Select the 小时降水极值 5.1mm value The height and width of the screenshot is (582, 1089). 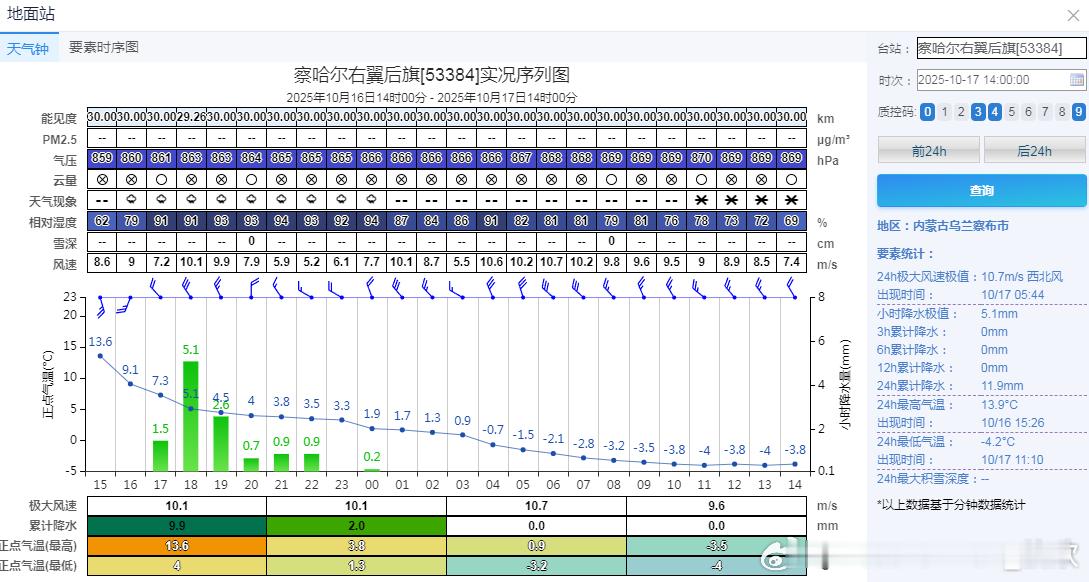(999, 314)
